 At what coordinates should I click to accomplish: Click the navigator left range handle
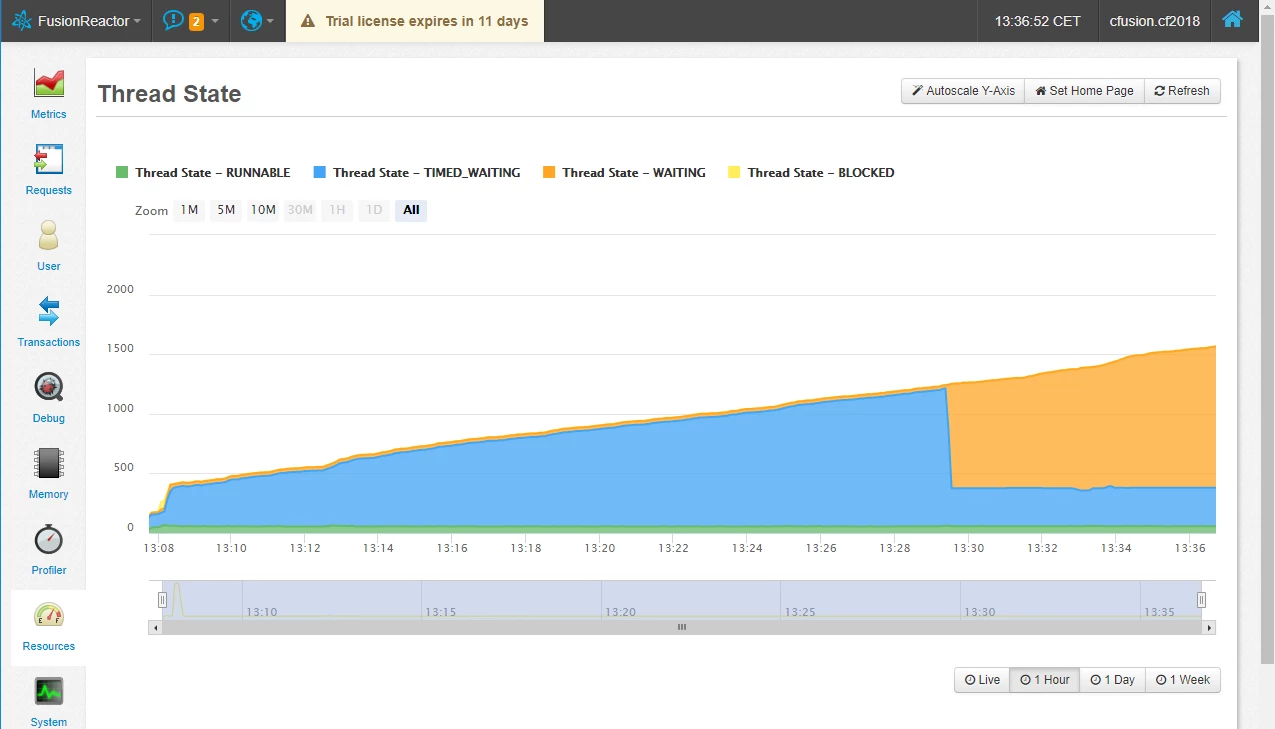point(162,600)
